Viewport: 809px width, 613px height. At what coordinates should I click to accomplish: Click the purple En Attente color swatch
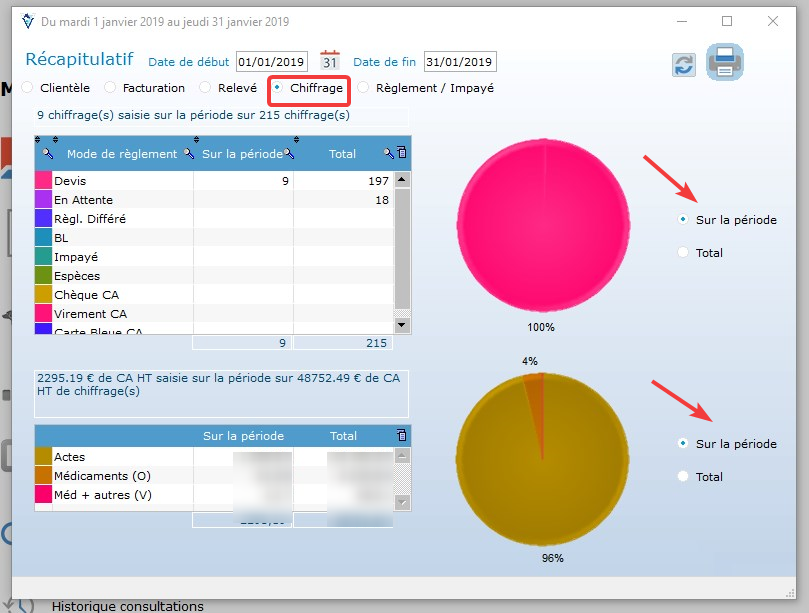click(x=43, y=199)
